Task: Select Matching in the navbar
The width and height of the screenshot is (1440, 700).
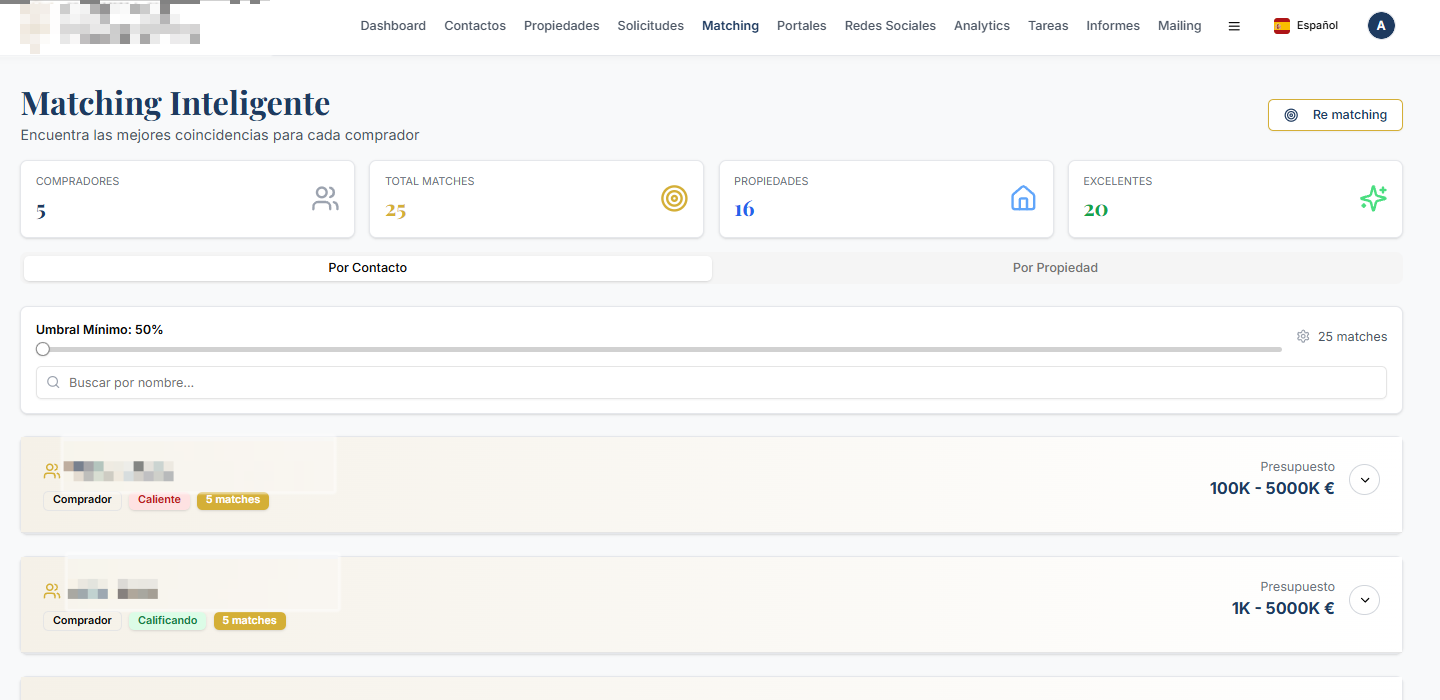Action: [x=730, y=26]
